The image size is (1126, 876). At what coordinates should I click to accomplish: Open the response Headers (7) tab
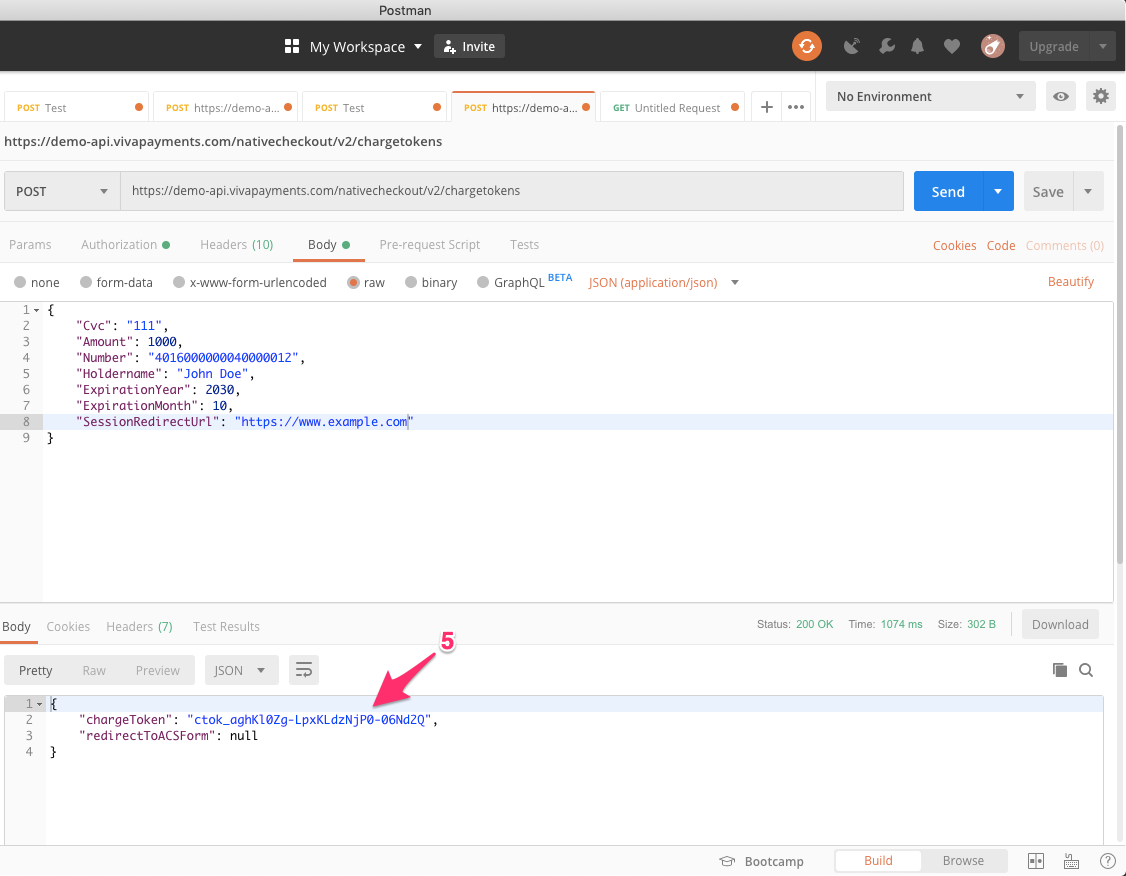point(139,626)
